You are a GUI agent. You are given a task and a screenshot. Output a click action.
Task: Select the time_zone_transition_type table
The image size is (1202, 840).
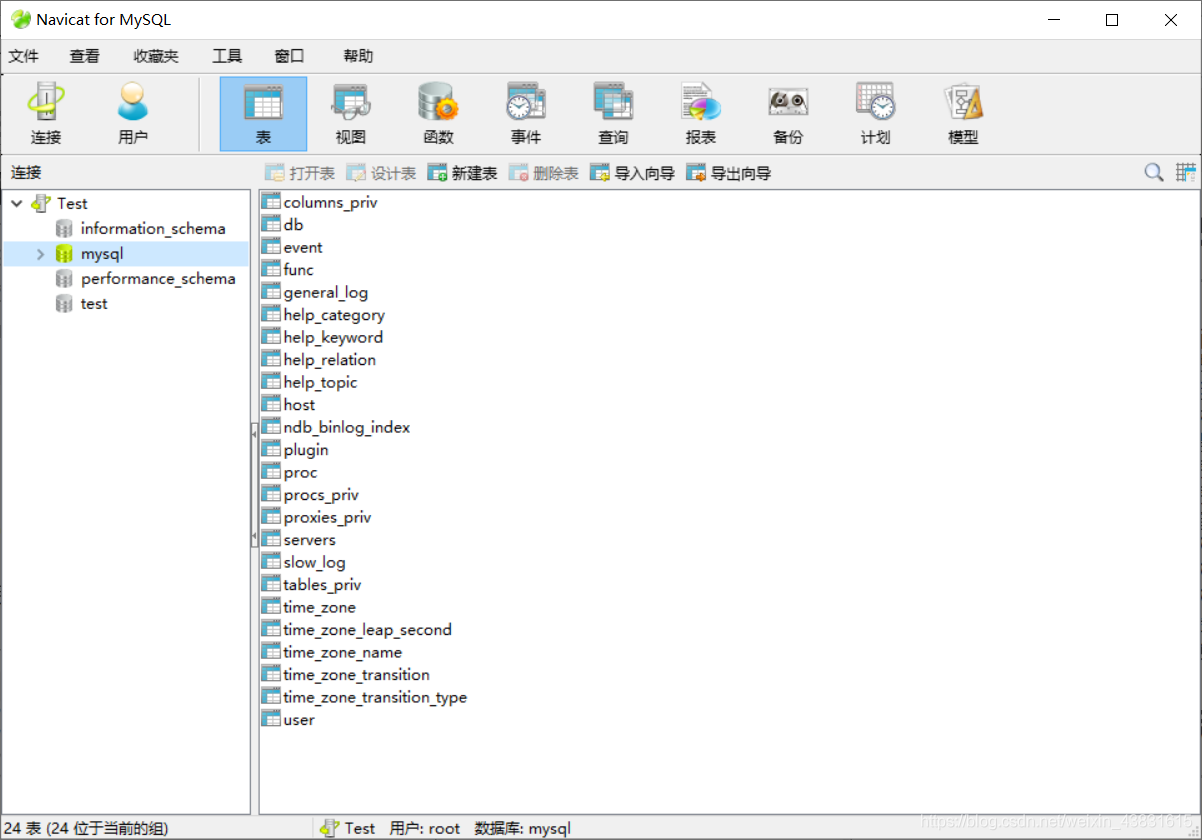tap(375, 697)
